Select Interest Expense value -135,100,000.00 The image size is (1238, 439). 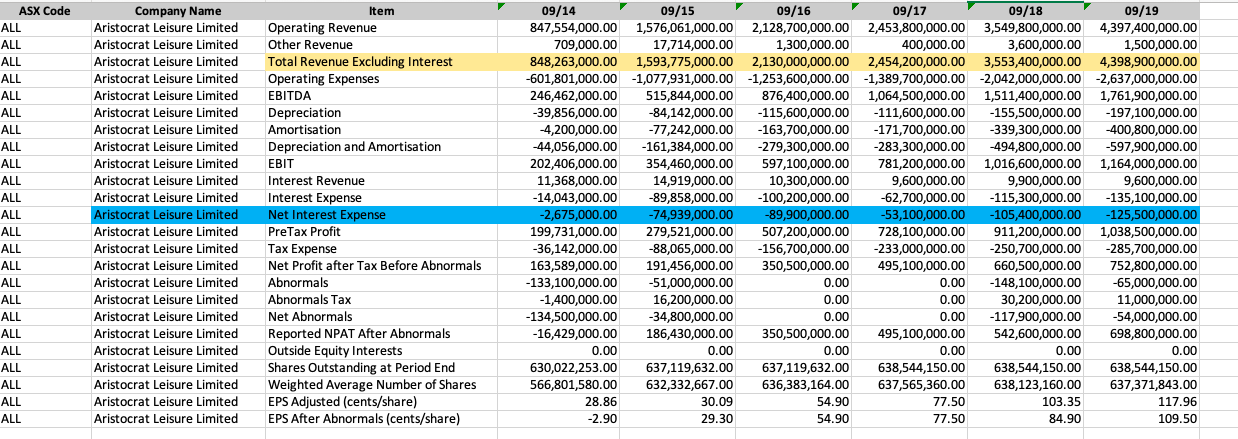point(1142,198)
